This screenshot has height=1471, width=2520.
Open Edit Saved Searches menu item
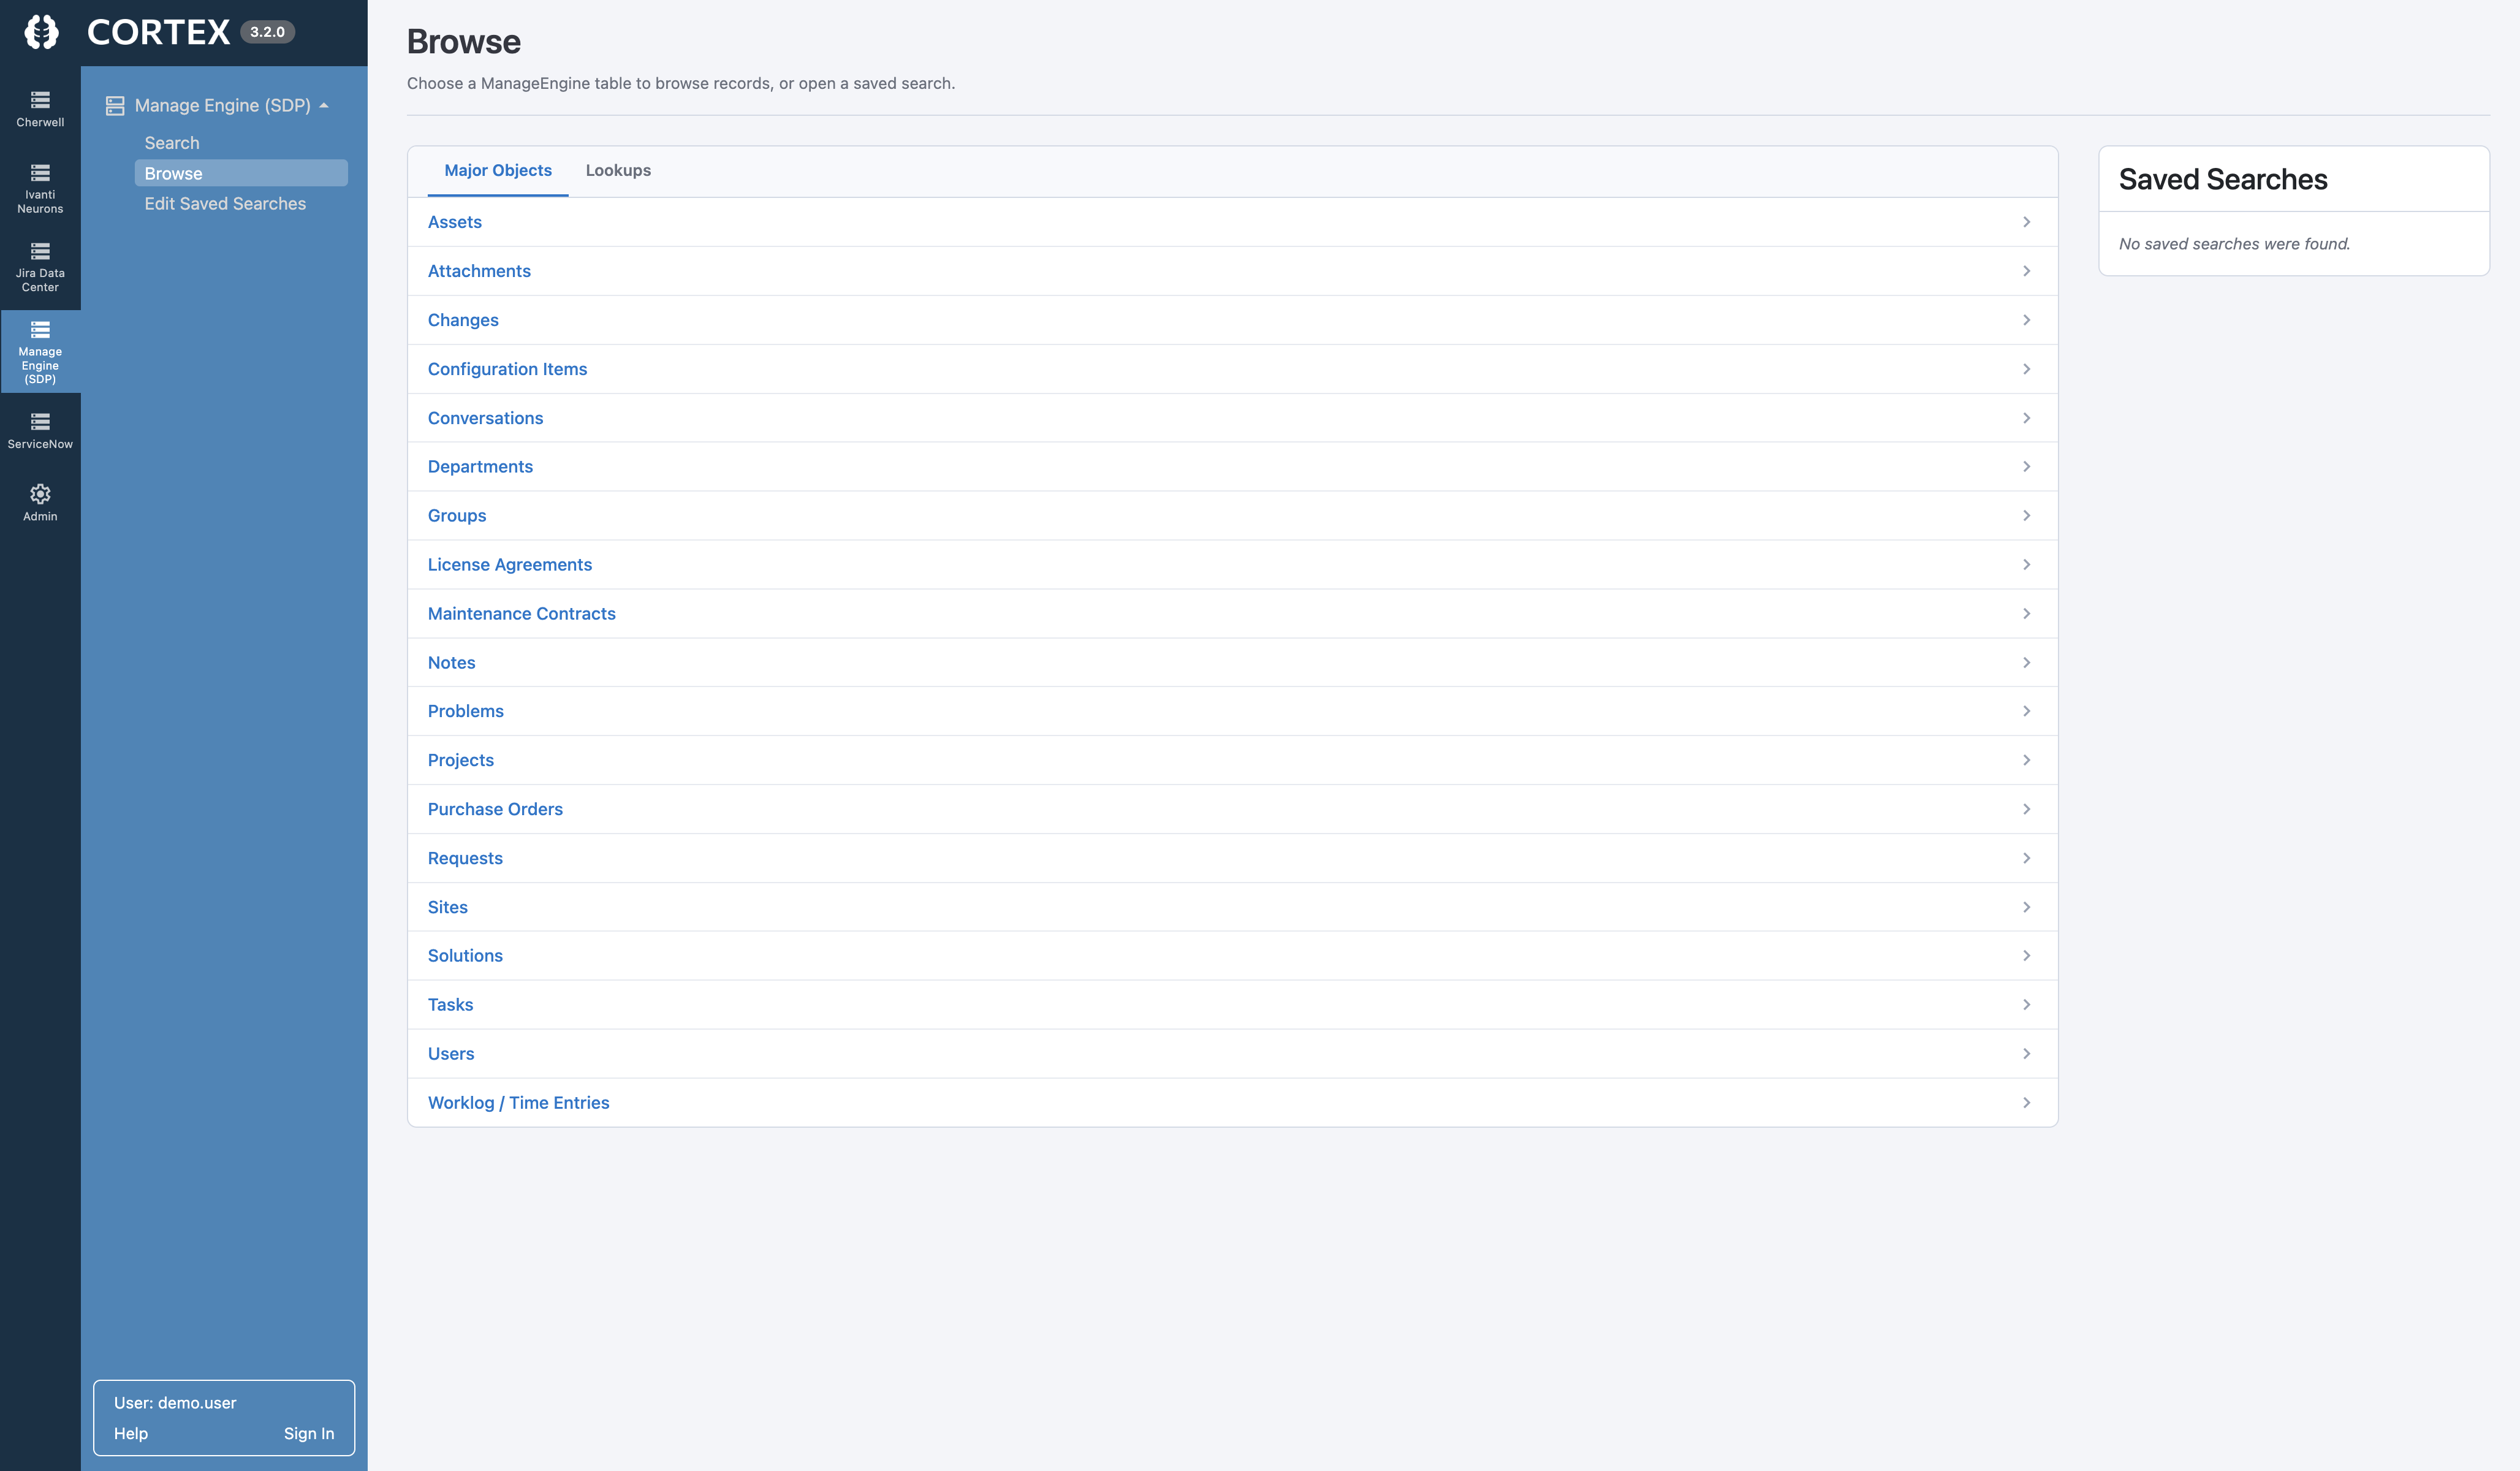(225, 204)
